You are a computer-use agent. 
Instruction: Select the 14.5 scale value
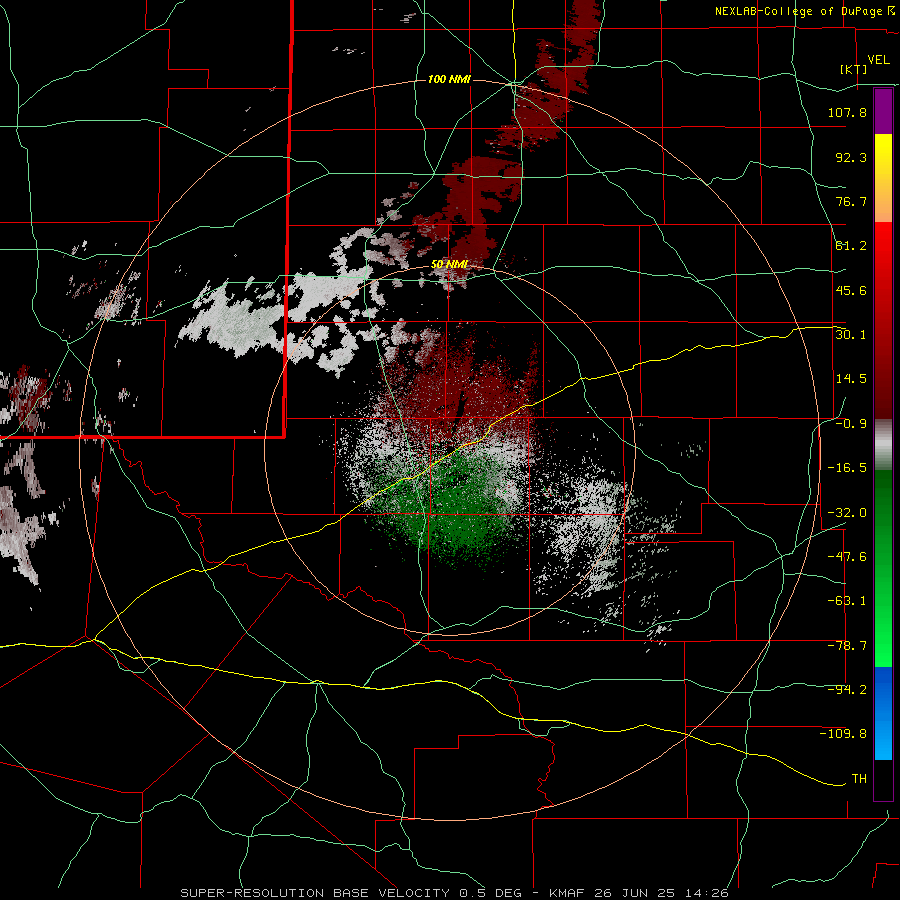(x=851, y=379)
